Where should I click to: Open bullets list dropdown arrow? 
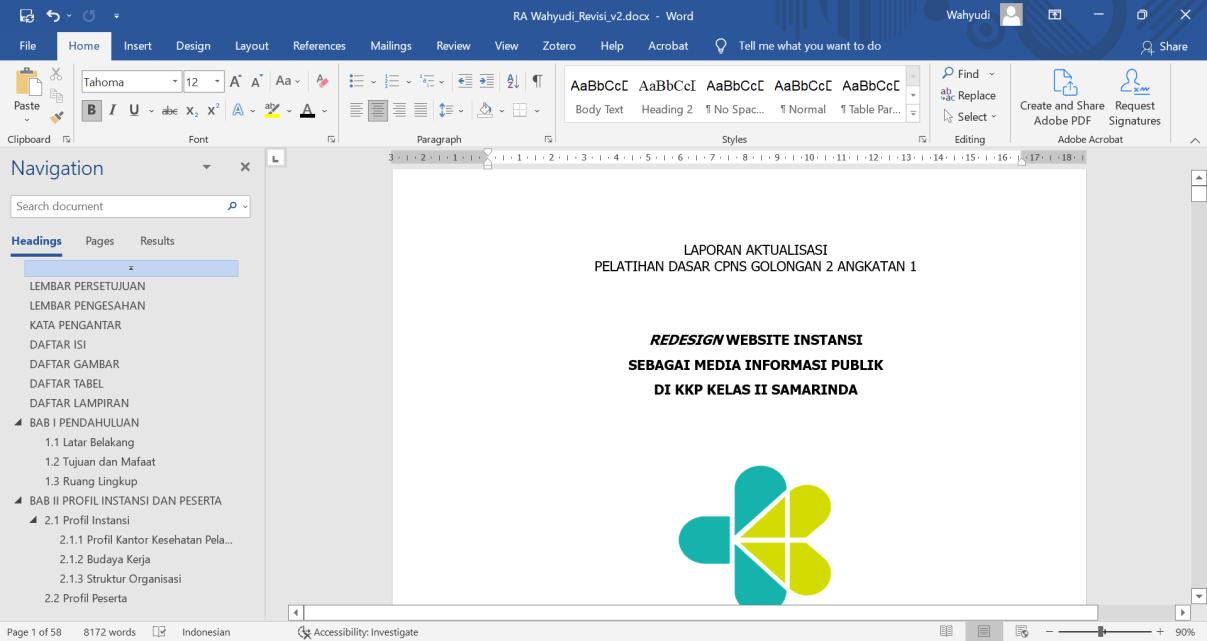click(374, 82)
